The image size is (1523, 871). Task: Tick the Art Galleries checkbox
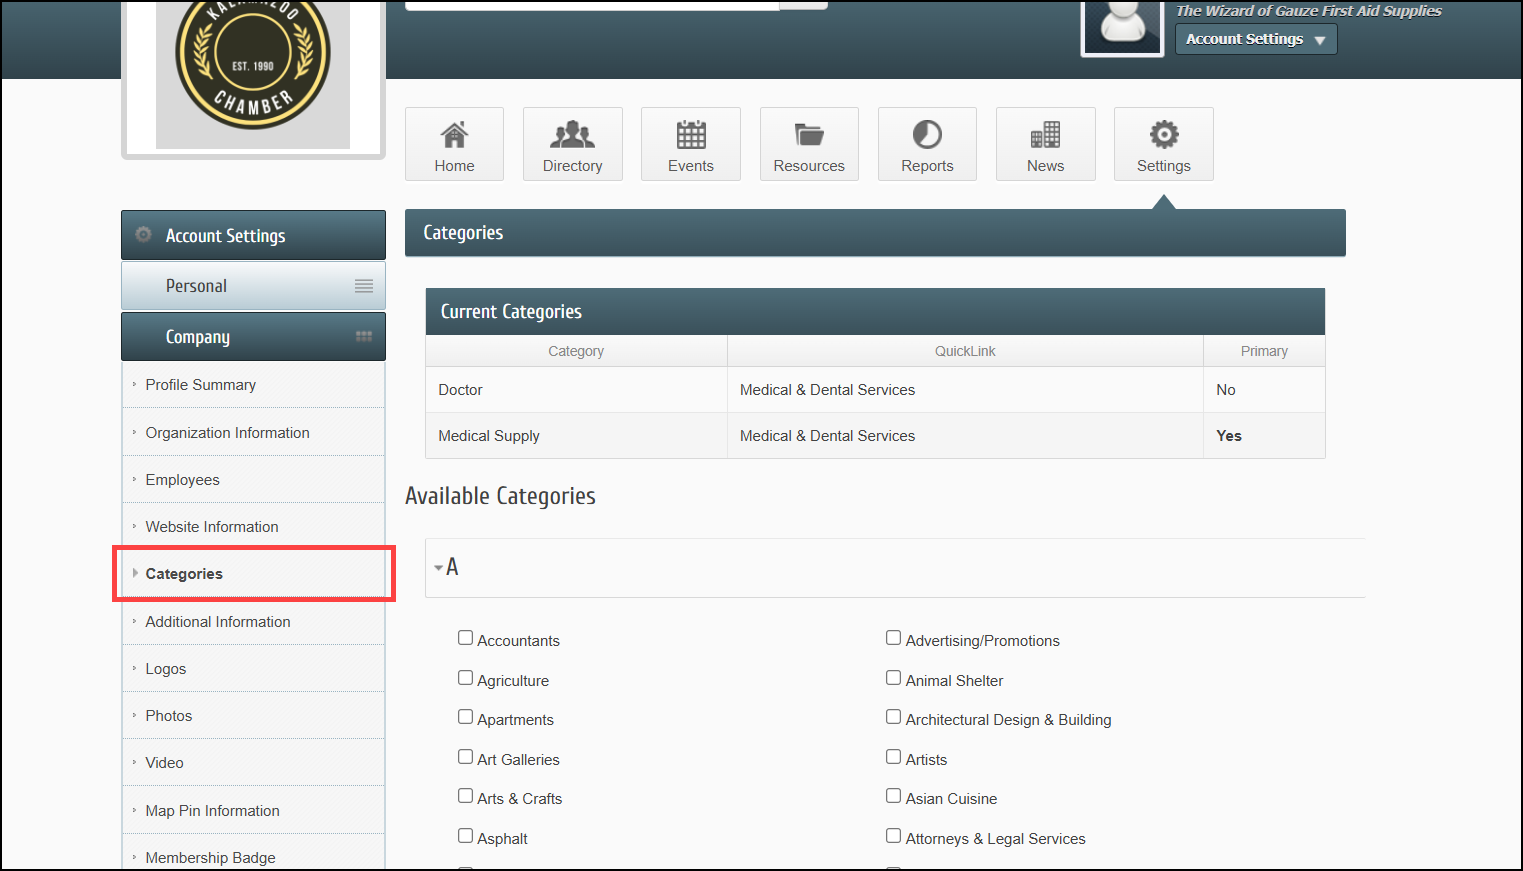(466, 757)
